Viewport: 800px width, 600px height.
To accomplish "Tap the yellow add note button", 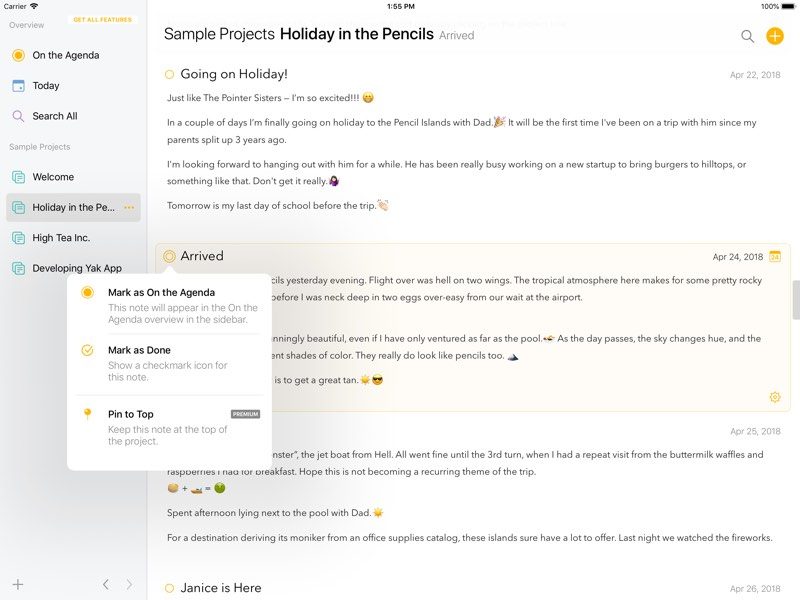I will click(775, 36).
